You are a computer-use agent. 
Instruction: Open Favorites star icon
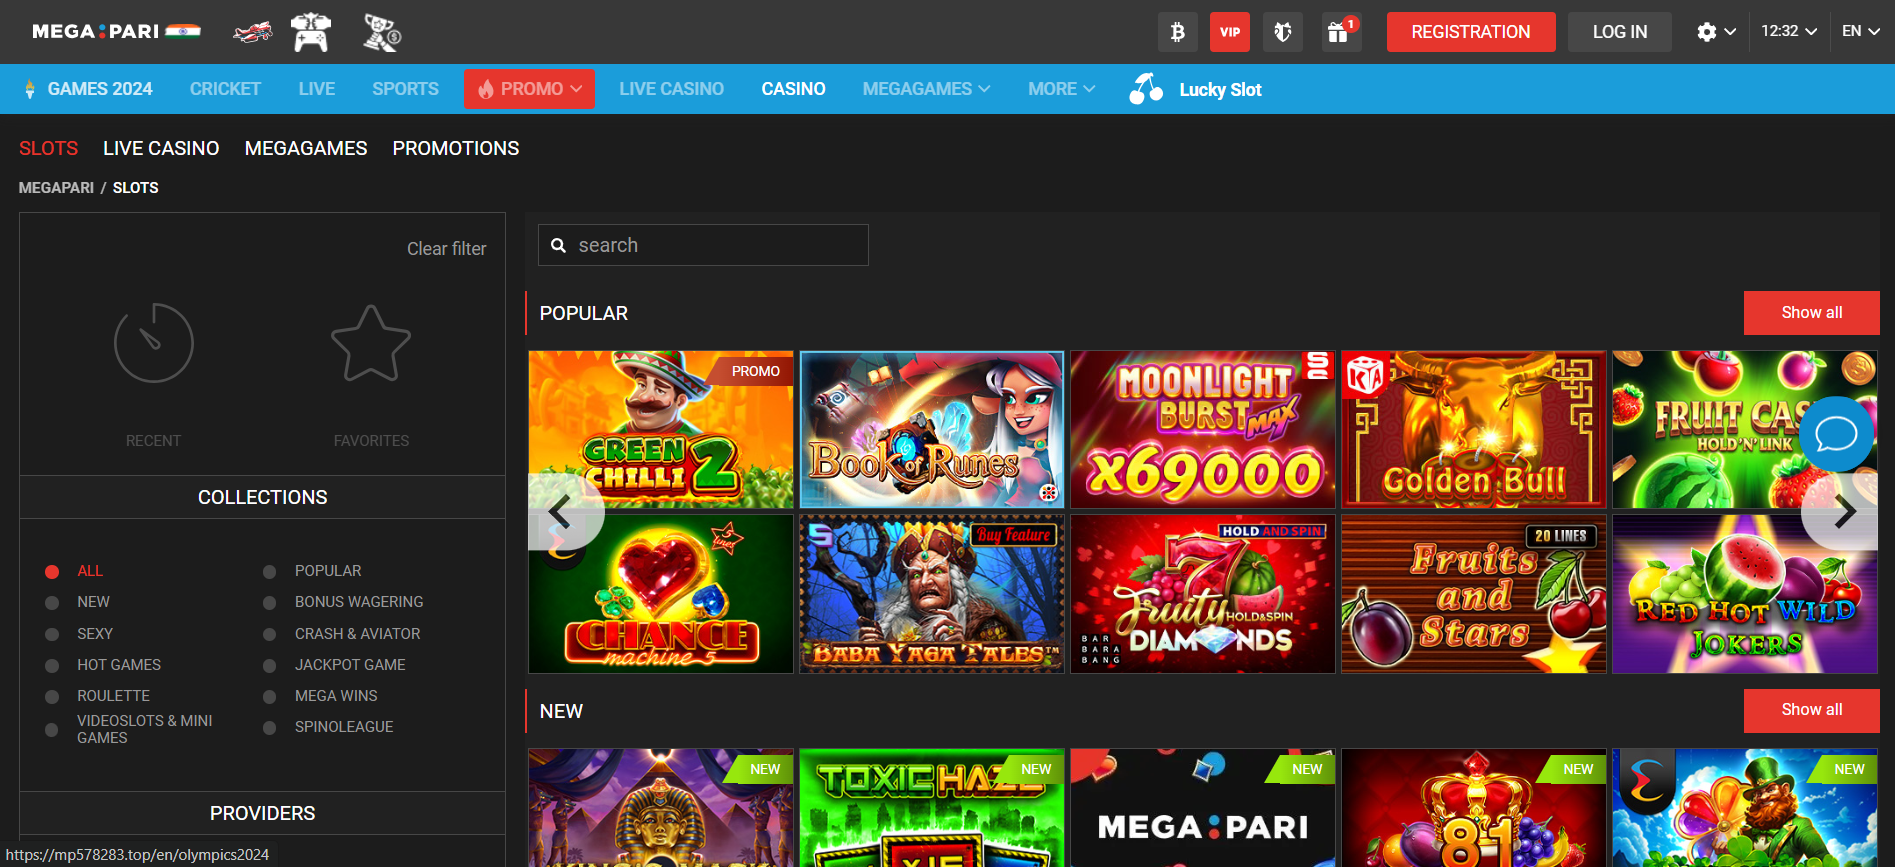point(371,344)
